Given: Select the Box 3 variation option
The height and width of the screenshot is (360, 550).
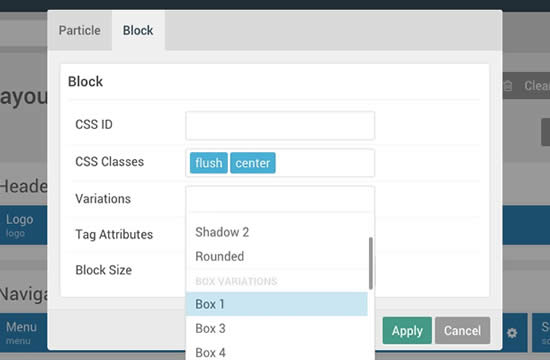Looking at the screenshot, I should point(277,328).
